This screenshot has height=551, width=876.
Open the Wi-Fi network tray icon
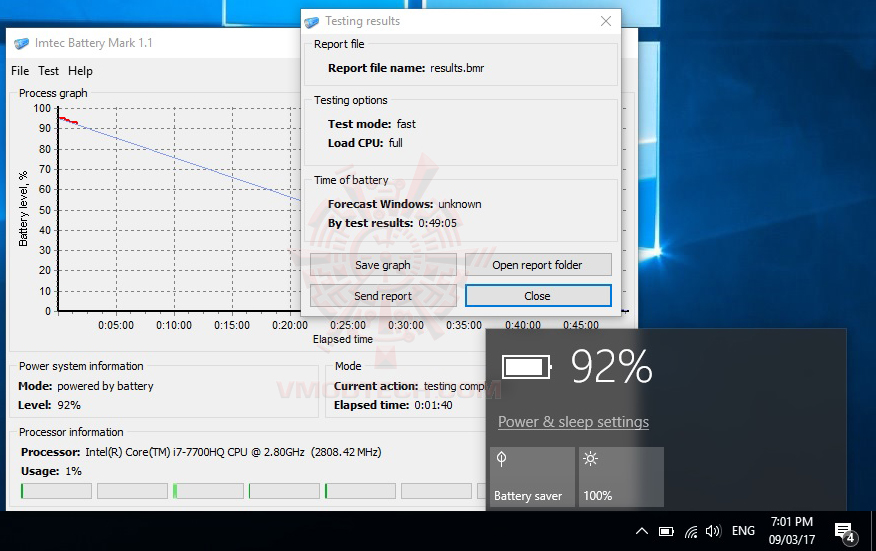pyautogui.click(x=691, y=531)
